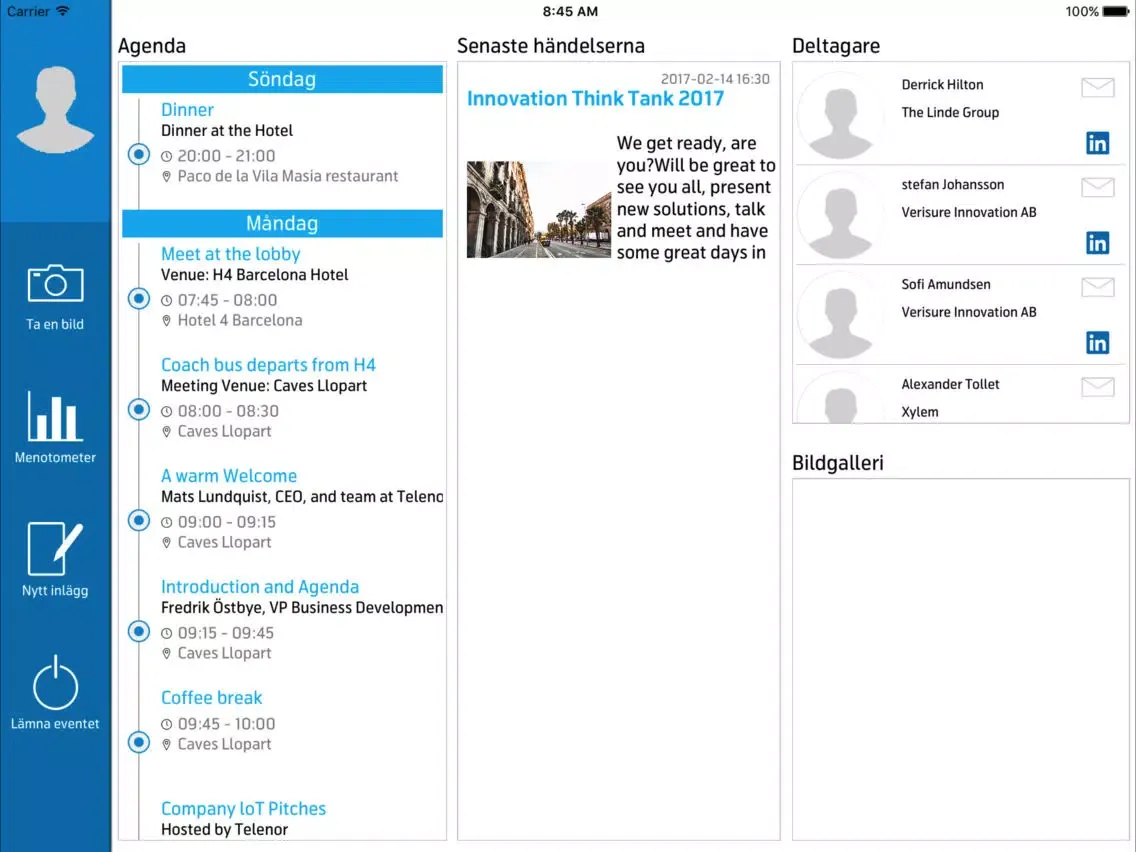Viewport: 1136px width, 852px height.
Task: Open Company IoT Pitches session
Action: point(243,808)
